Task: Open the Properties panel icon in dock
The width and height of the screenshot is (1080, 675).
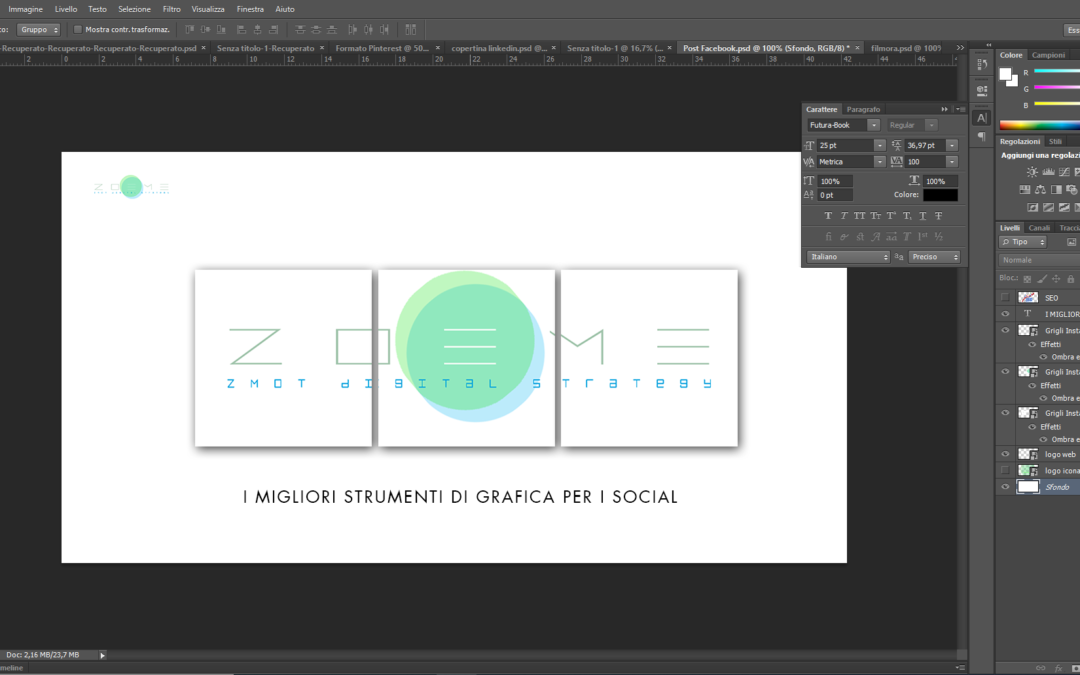Action: [982, 90]
